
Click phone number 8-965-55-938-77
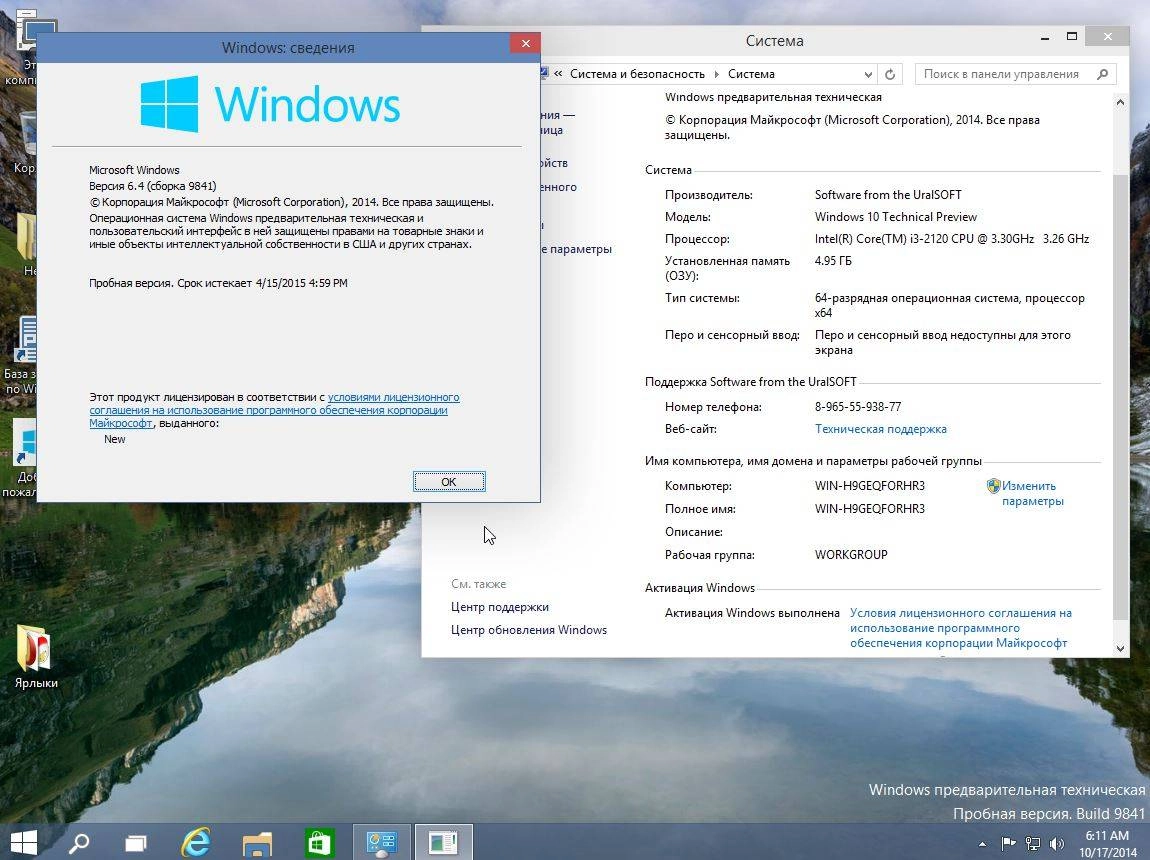pyautogui.click(x=857, y=407)
